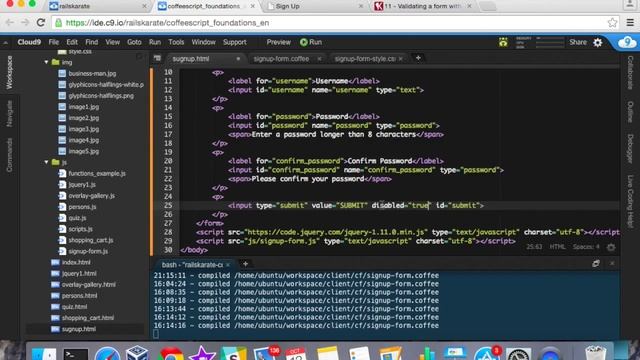Open the Tools menu
This screenshot has height=360, width=640.
(176, 42)
